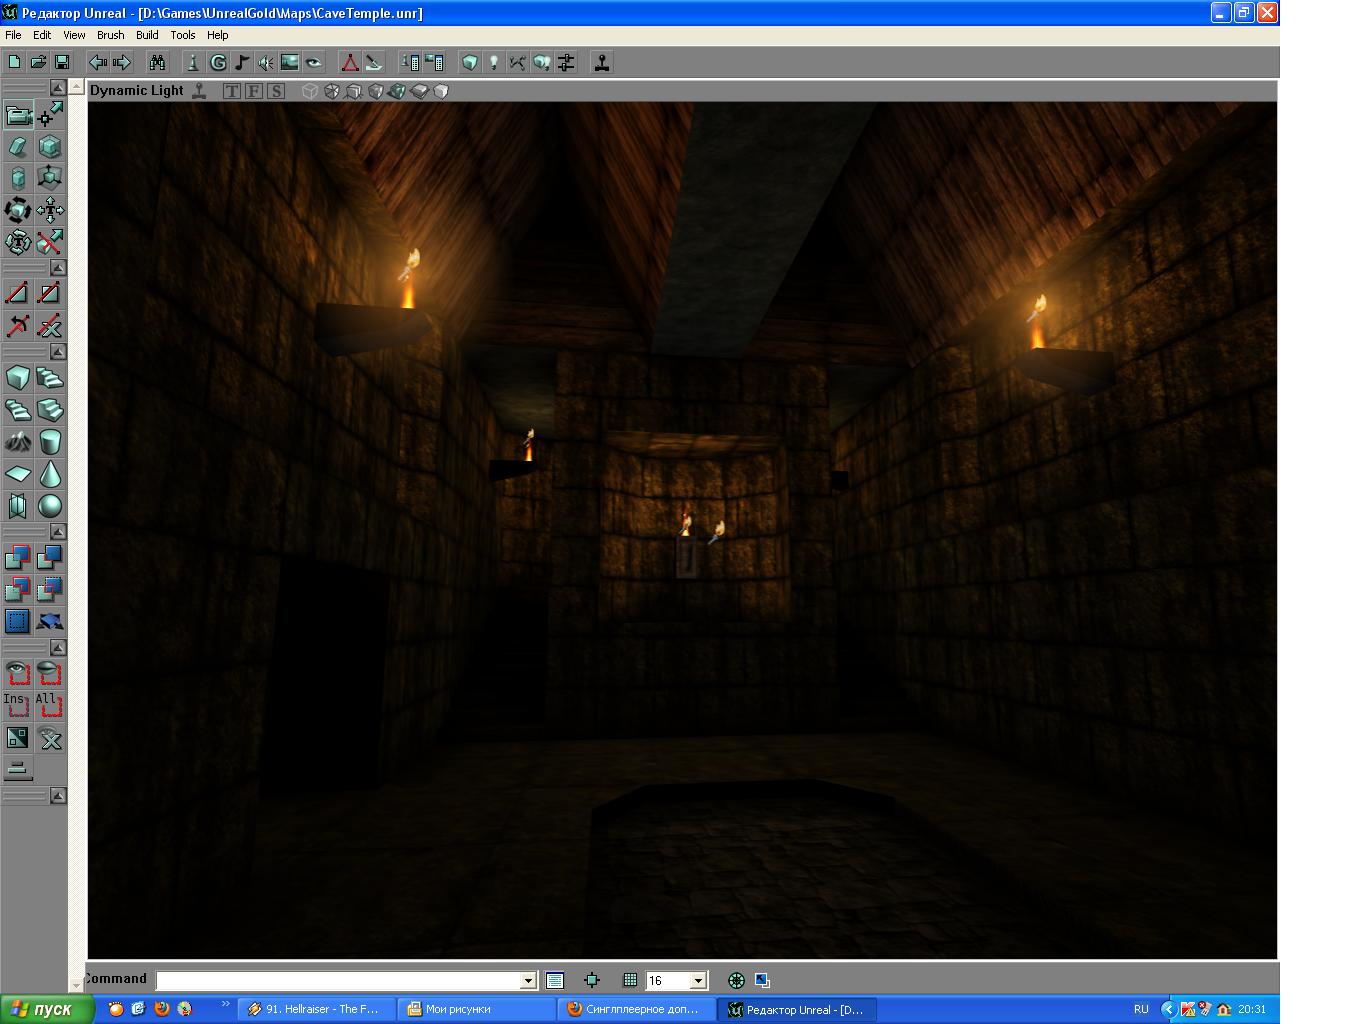Open actor search with the binoculars icon
Screen dimensions: 1362x1024
click(x=157, y=62)
